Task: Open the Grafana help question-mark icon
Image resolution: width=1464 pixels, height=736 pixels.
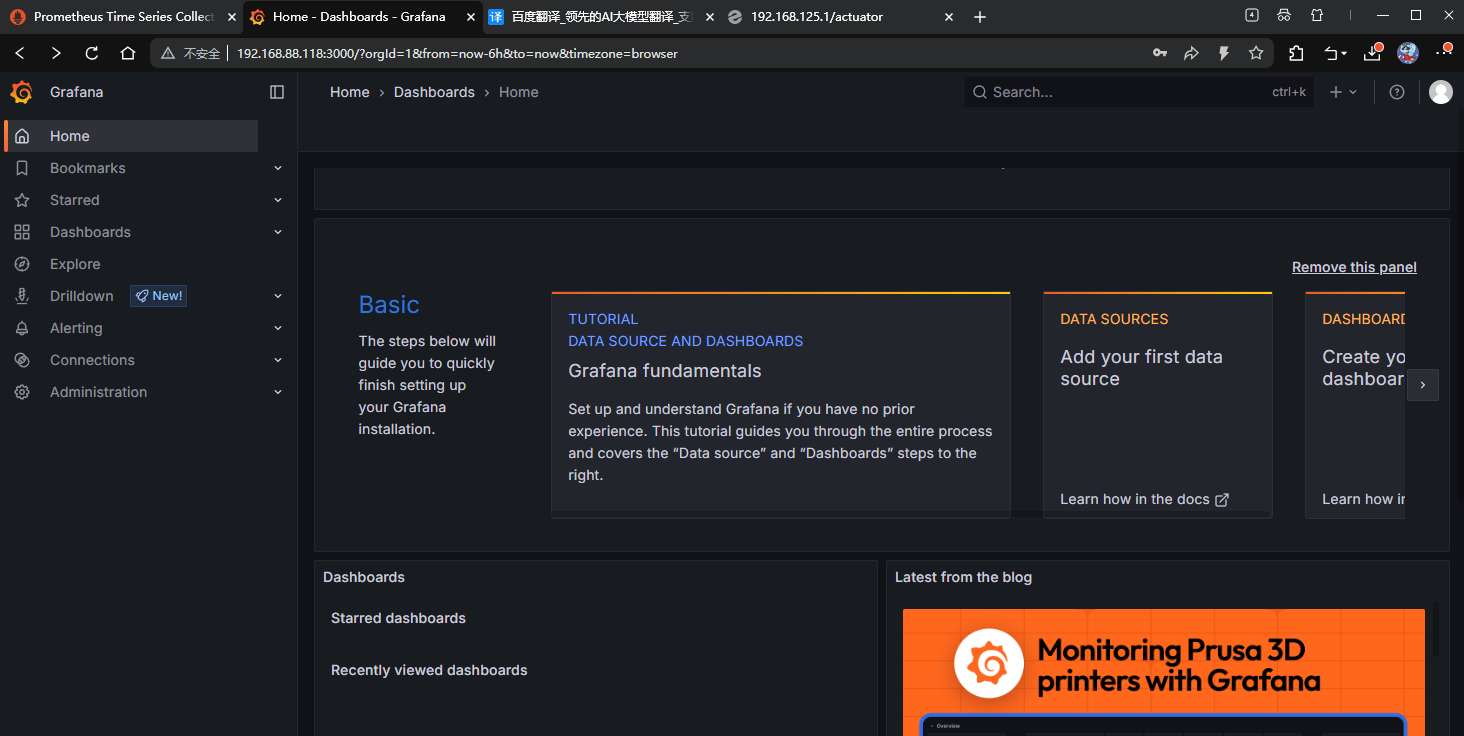Action: coord(1397,92)
